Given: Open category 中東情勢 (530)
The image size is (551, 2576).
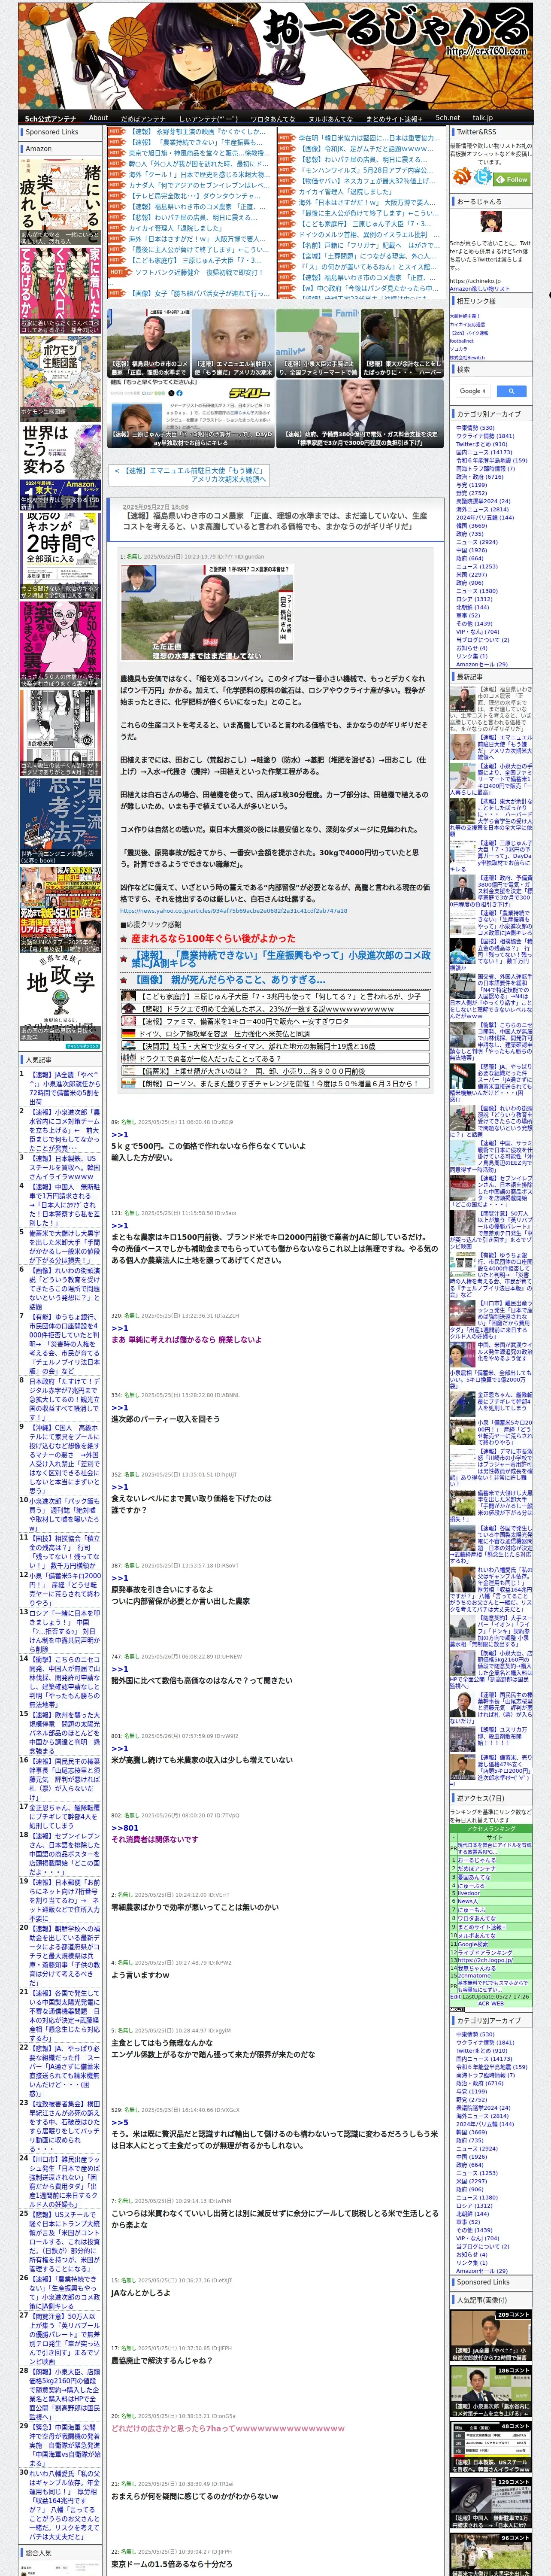Looking at the screenshot, I should pos(475,428).
